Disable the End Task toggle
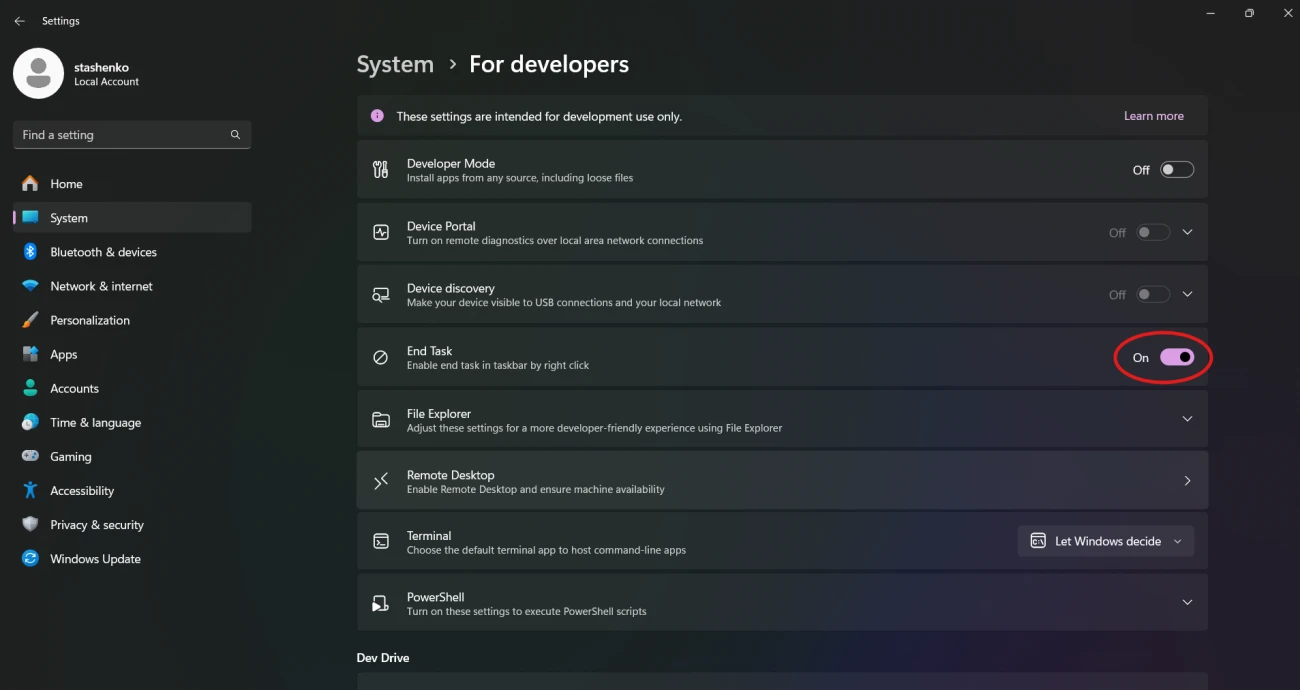This screenshot has height=690, width=1300. tap(1176, 357)
